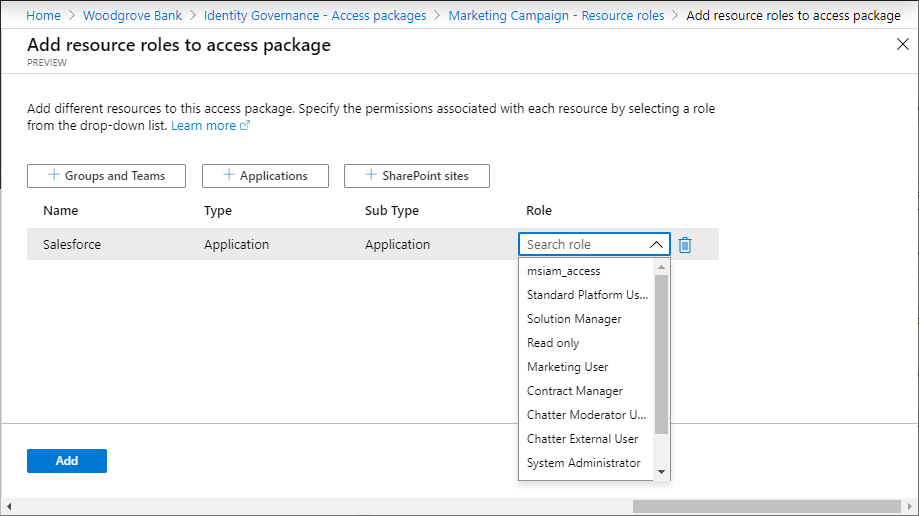Select Standard Platform User role

[586, 295]
